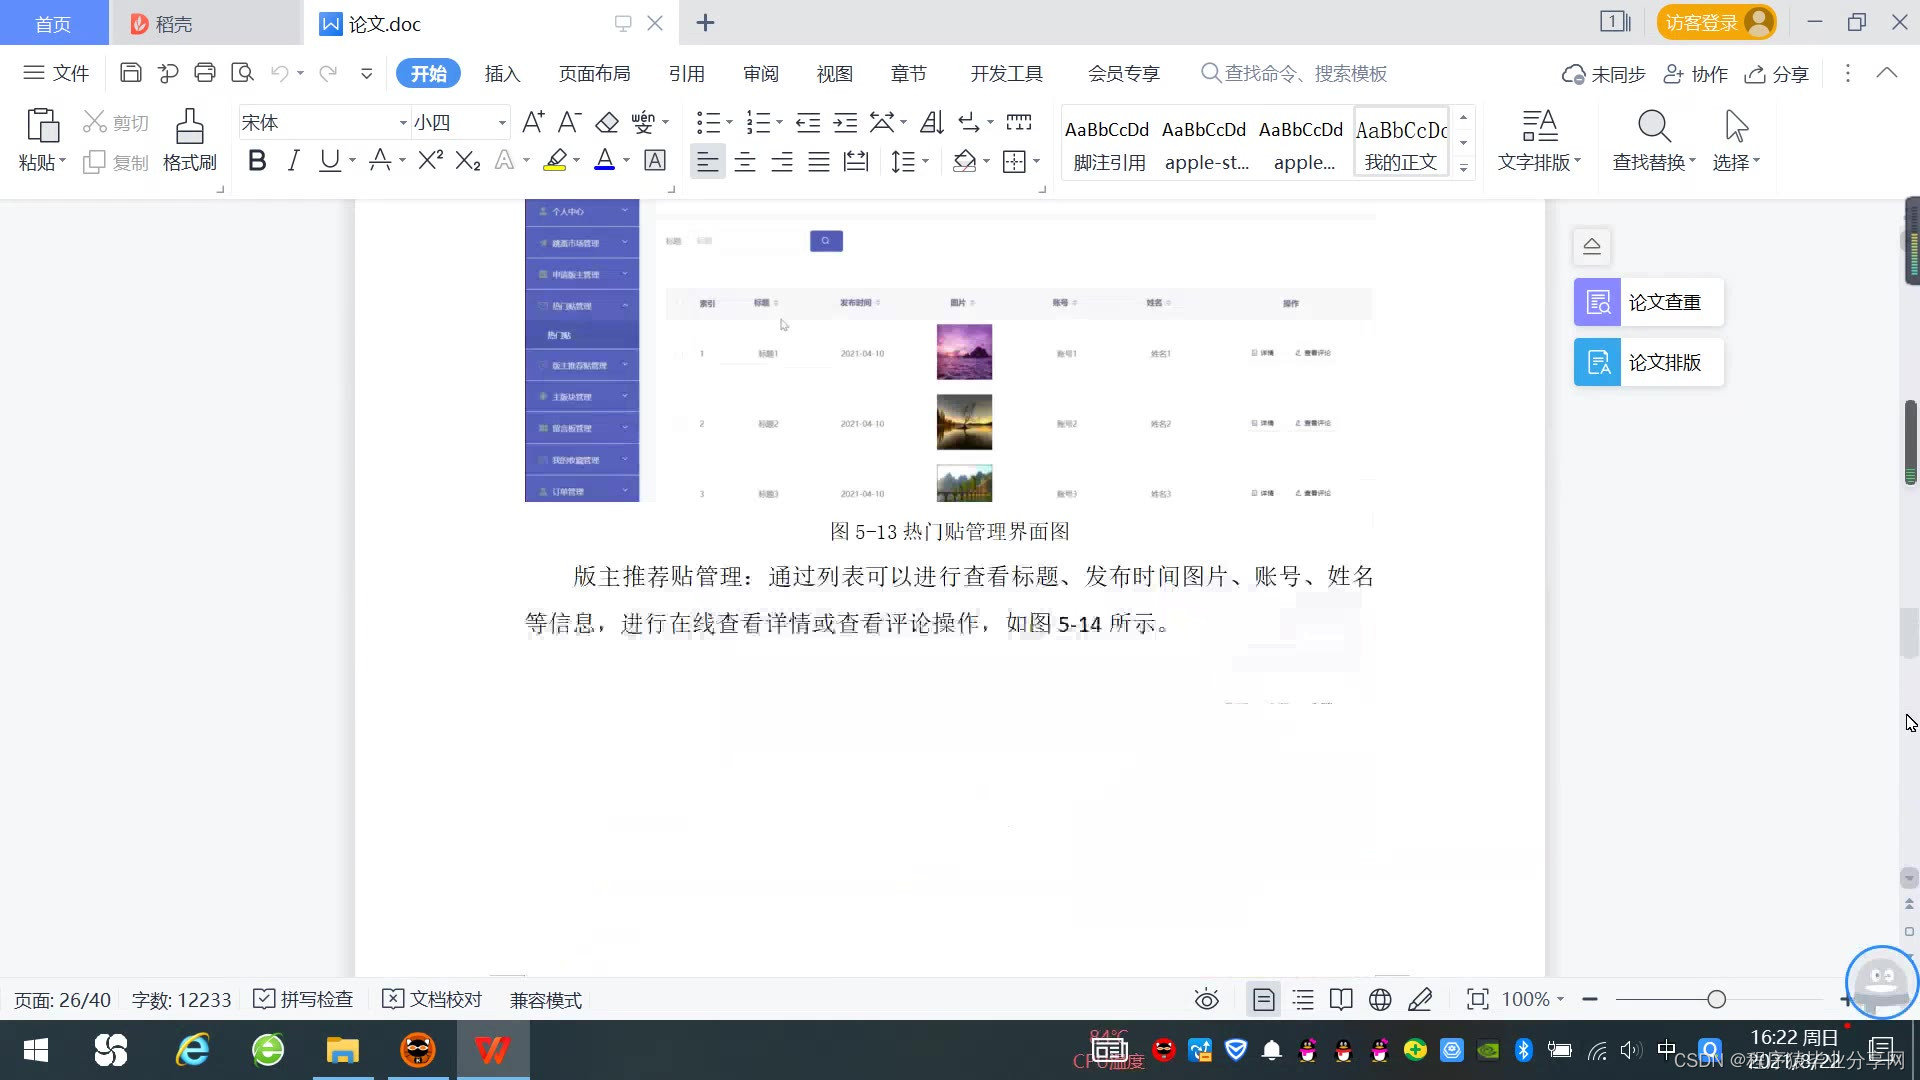Toggle 拼写检查 spell check in status bar
This screenshot has width=1920, height=1080.
point(304,999)
